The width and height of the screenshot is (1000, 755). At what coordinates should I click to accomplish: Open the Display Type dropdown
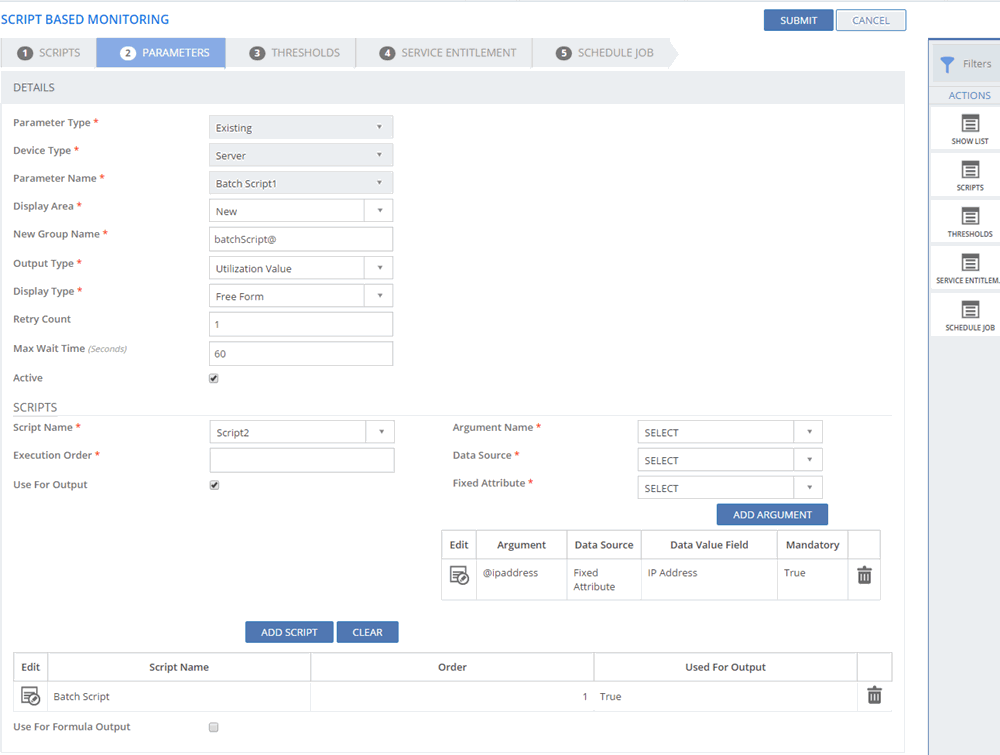click(x=301, y=296)
